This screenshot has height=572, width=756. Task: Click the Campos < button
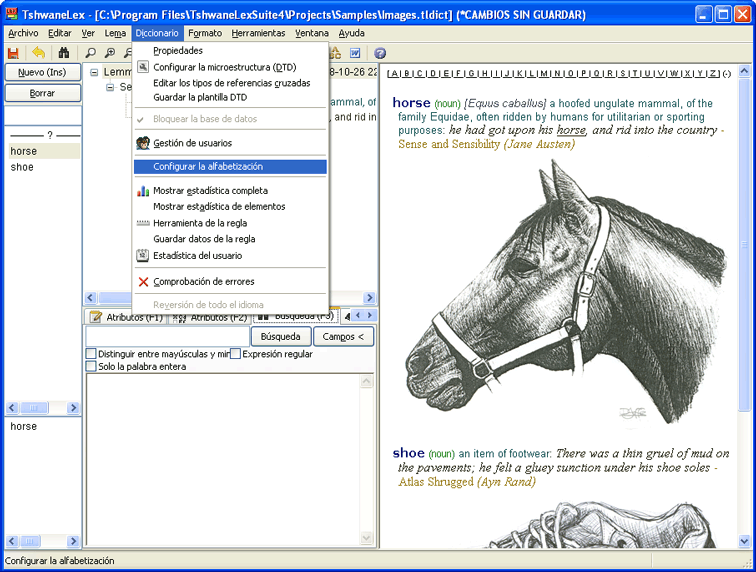point(343,337)
